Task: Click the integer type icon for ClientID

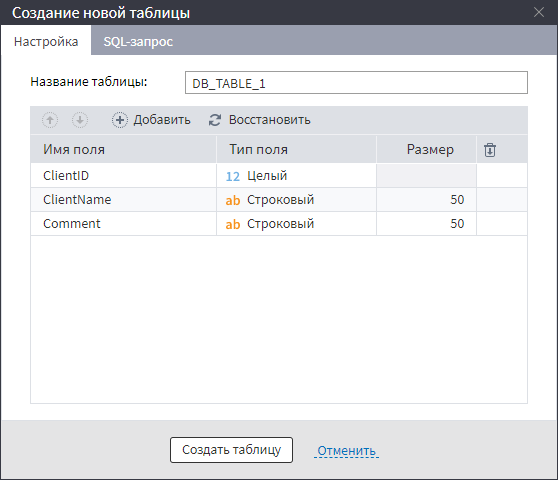Action: tap(233, 176)
